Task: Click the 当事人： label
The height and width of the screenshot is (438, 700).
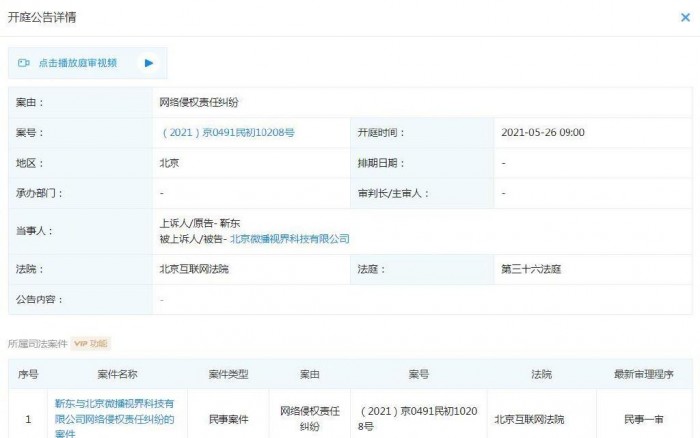Action: (34, 231)
